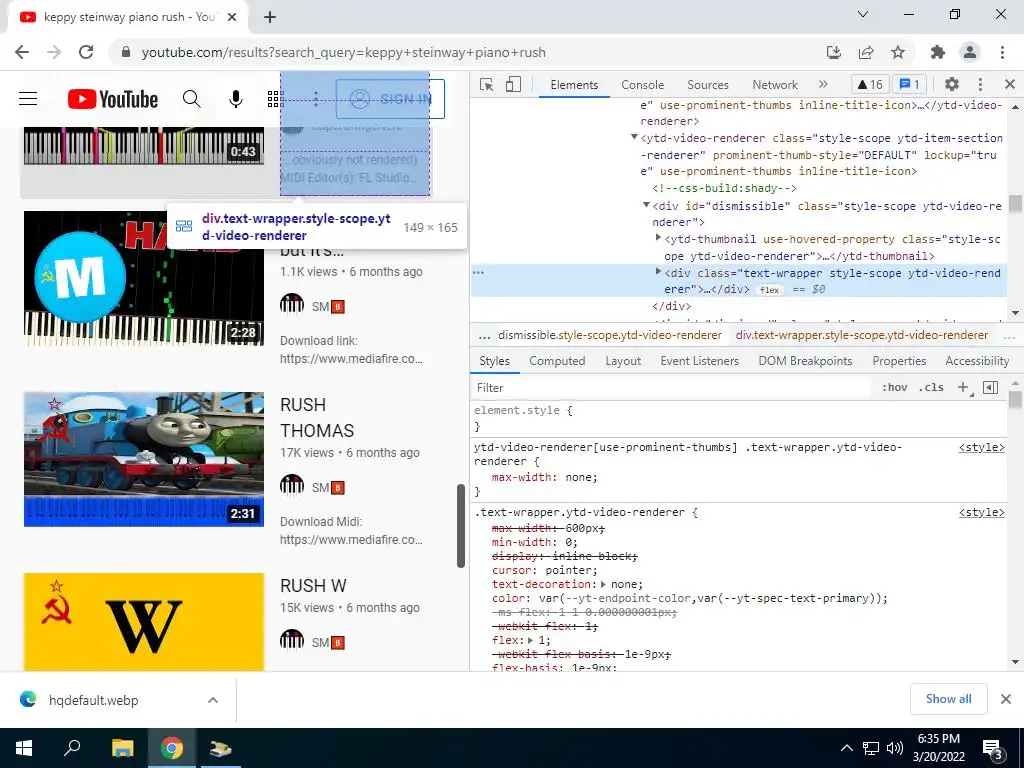Open the Styles sub-tab

494,361
